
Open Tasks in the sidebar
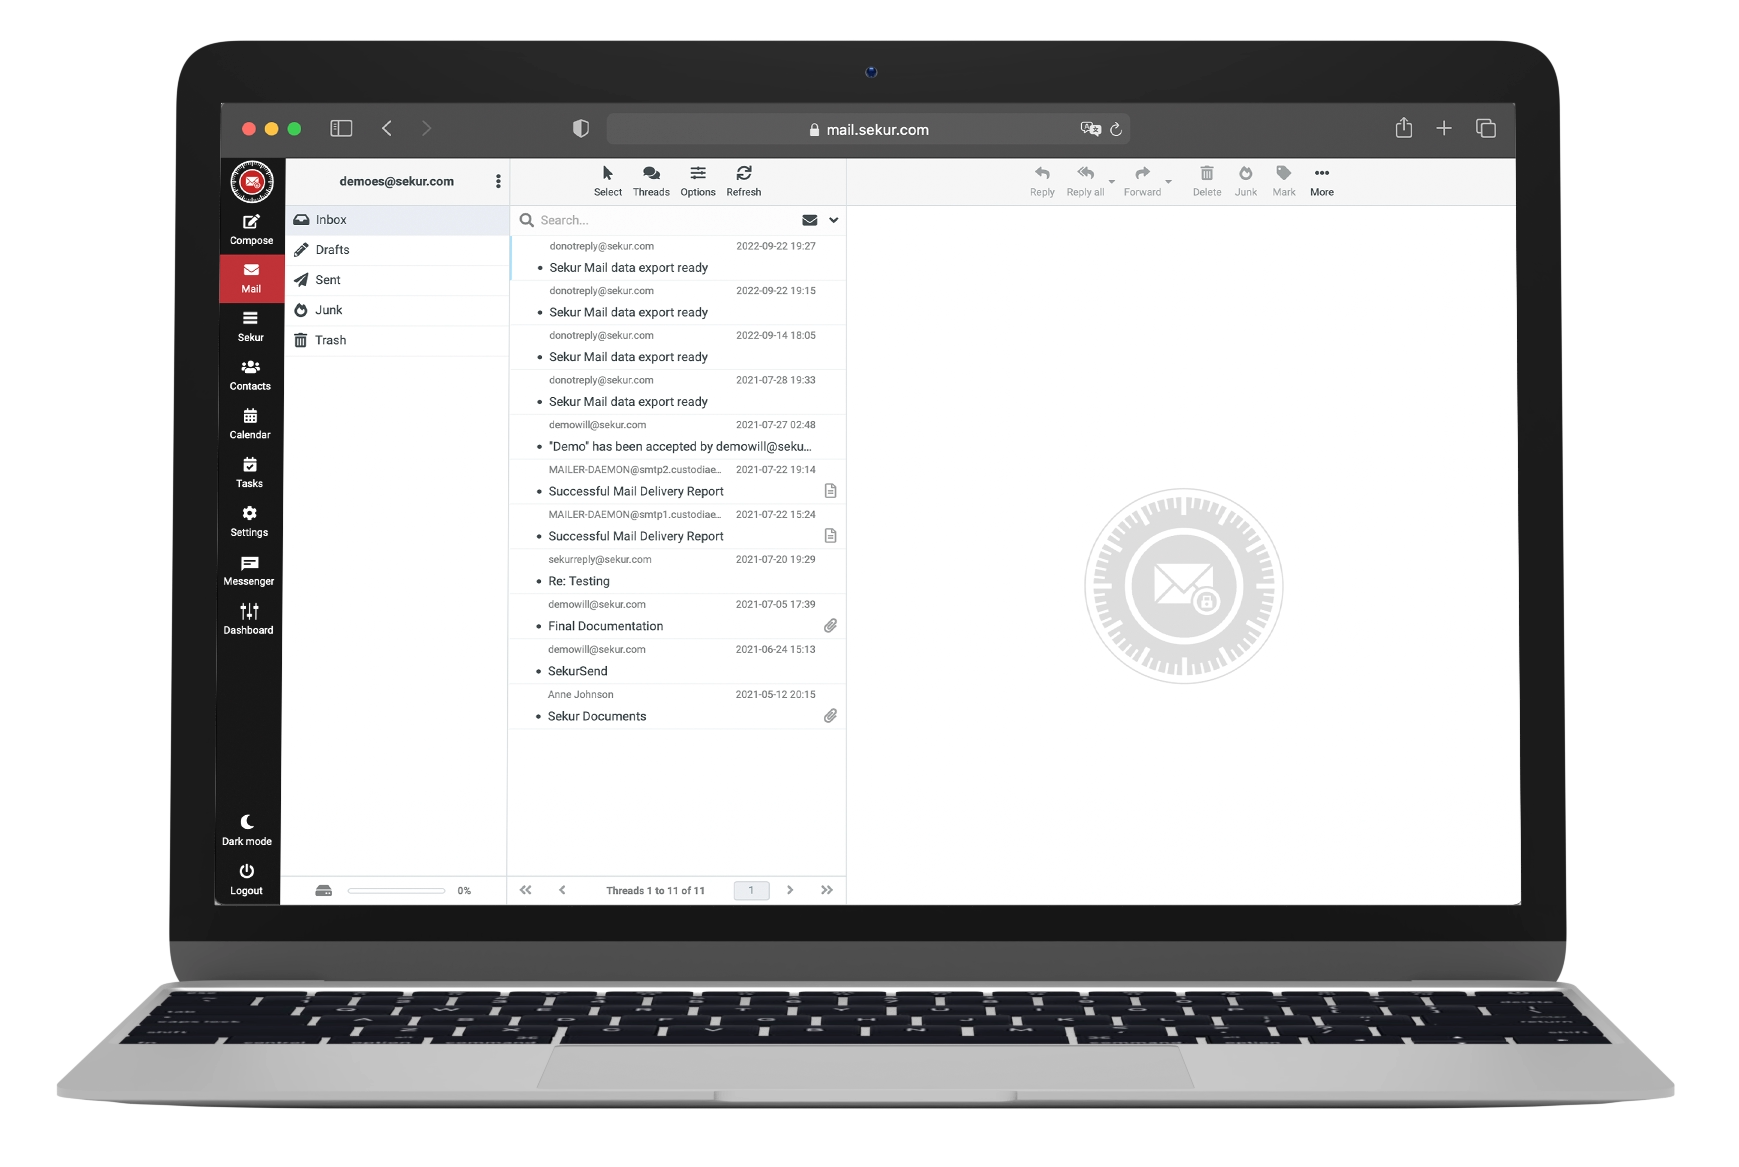click(250, 472)
